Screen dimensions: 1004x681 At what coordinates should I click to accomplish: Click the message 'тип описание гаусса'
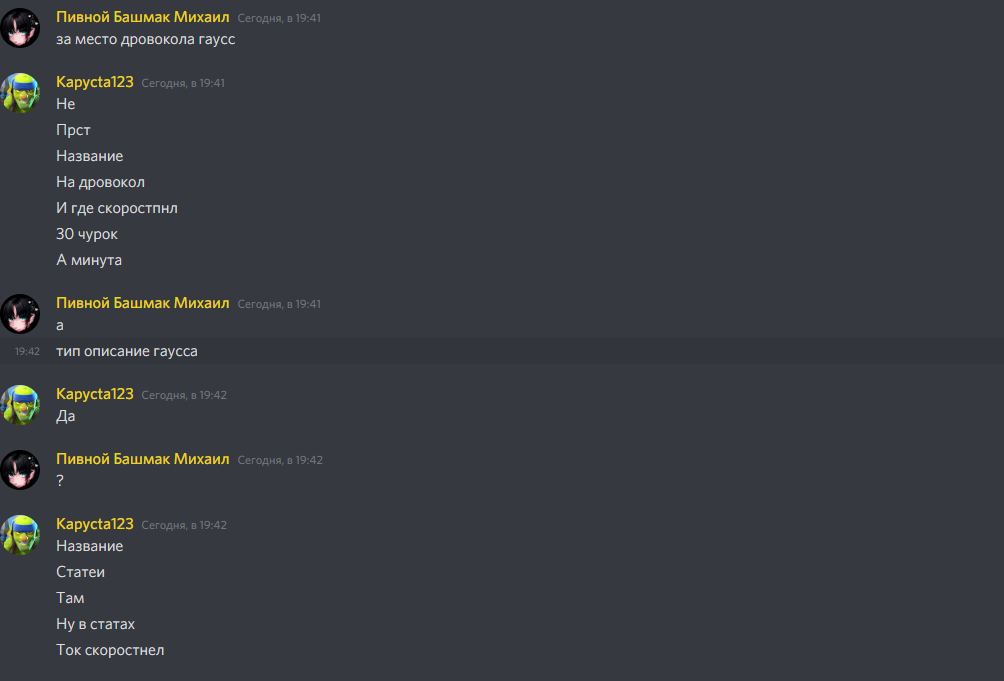point(127,351)
